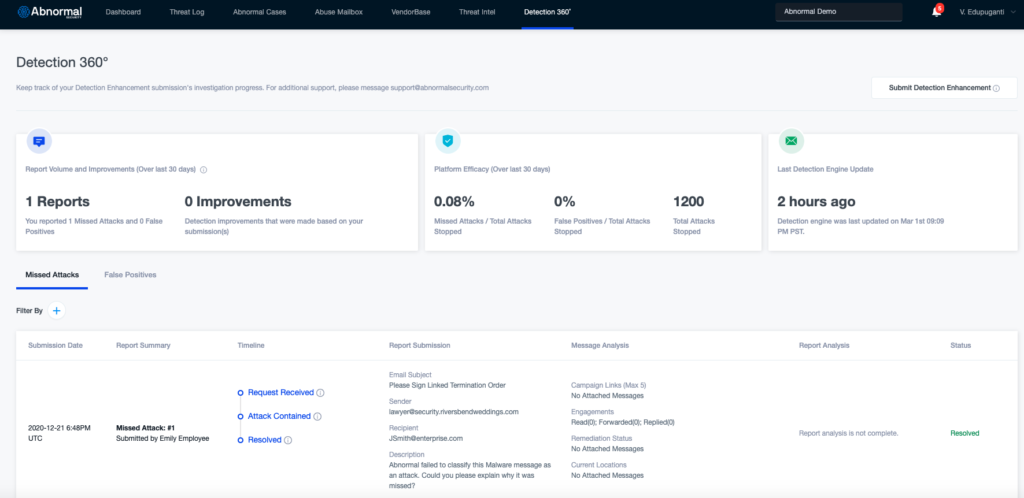1024x498 pixels.
Task: Click subject Please Sign Linked Termination Order
Action: [447, 385]
